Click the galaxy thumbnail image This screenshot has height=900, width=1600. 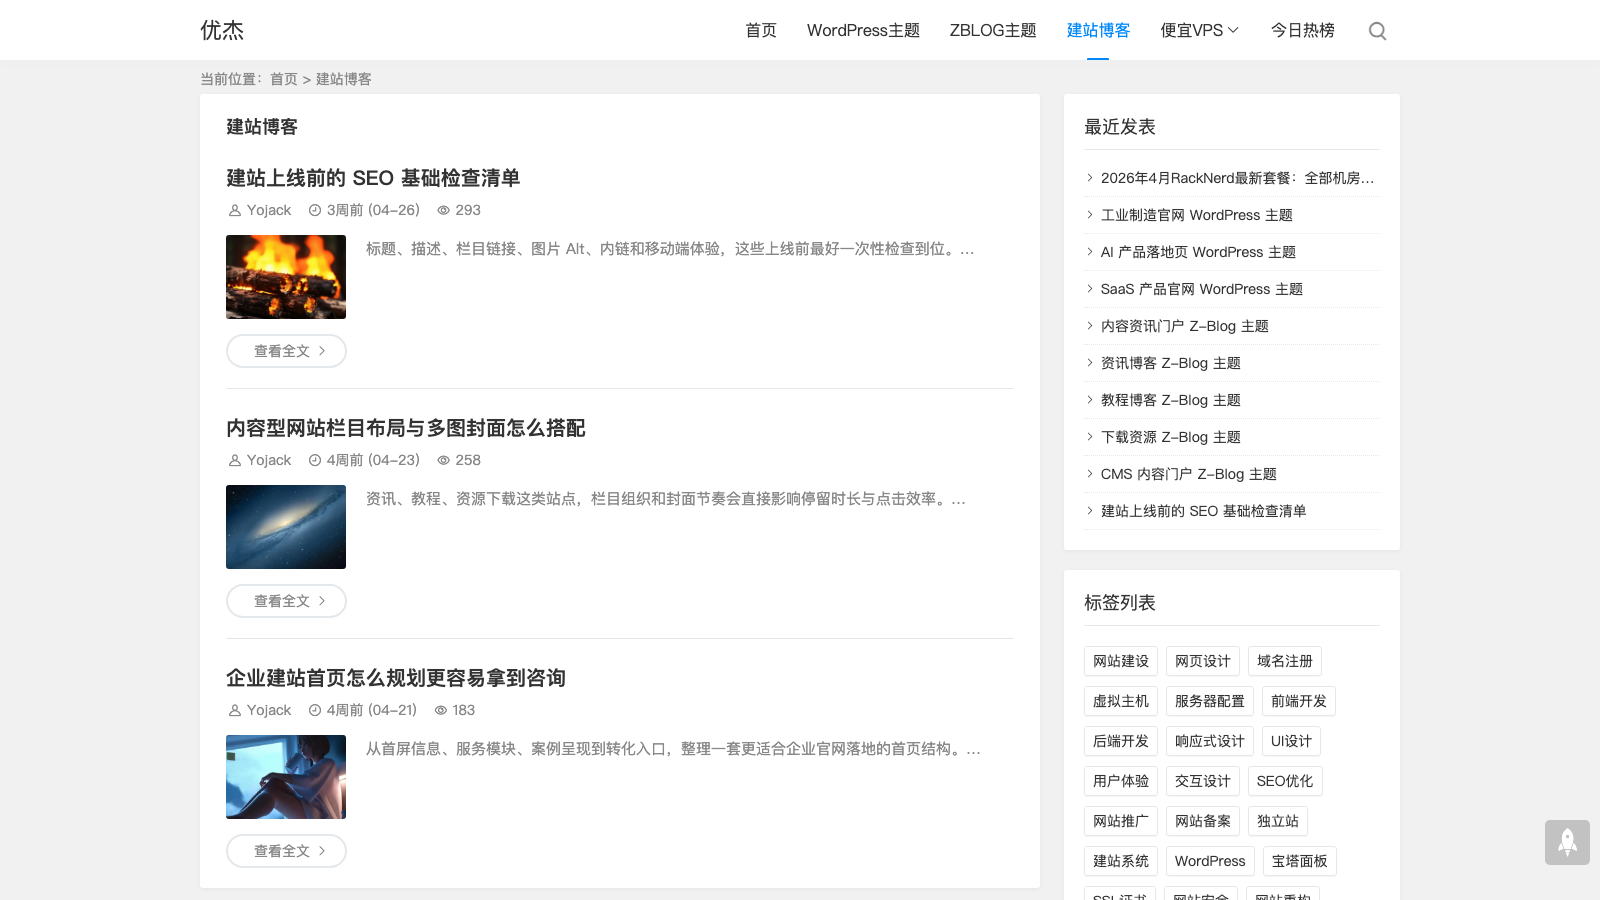pyautogui.click(x=286, y=527)
